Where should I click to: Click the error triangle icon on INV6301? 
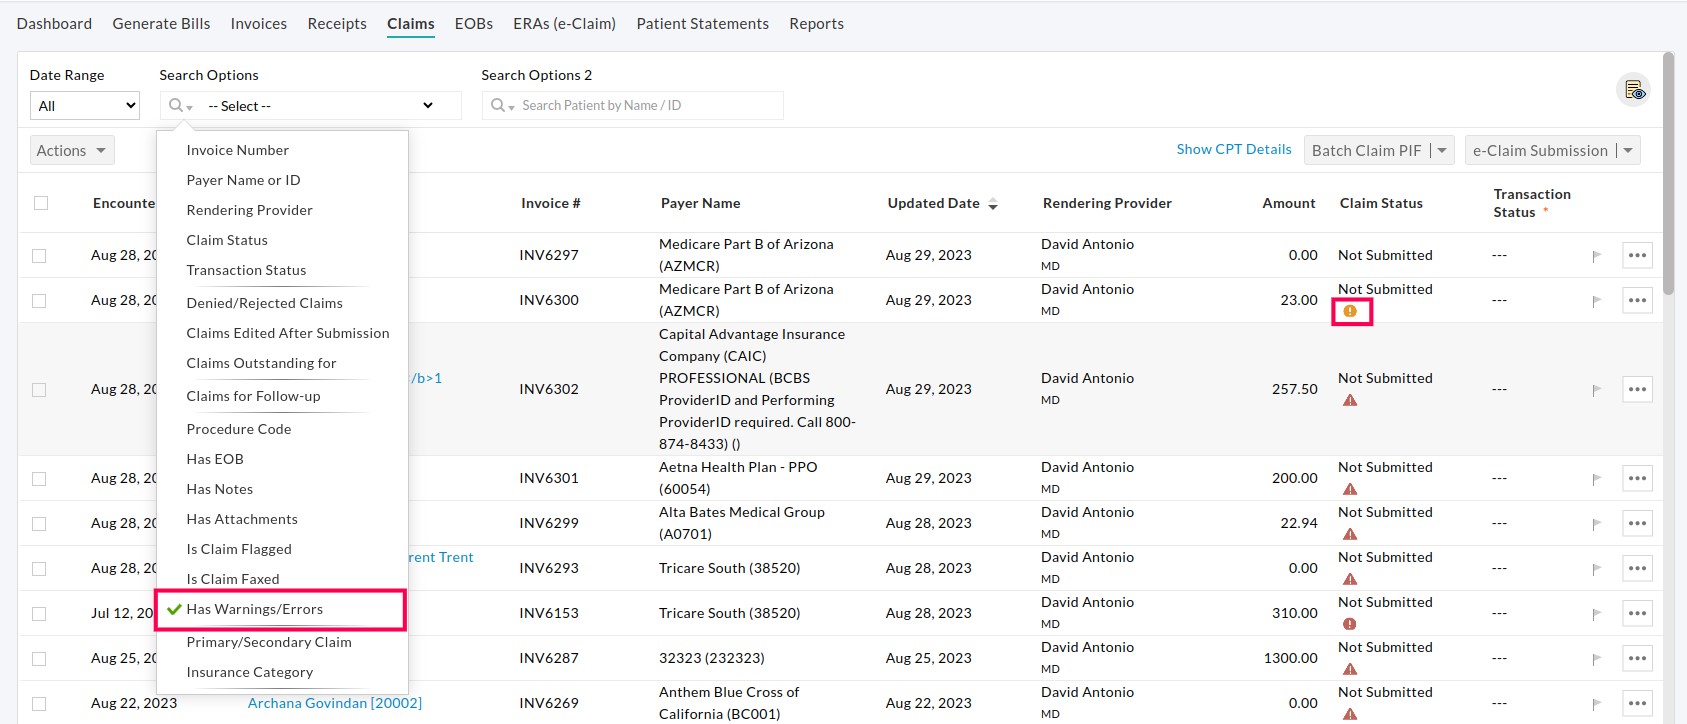pyautogui.click(x=1350, y=490)
